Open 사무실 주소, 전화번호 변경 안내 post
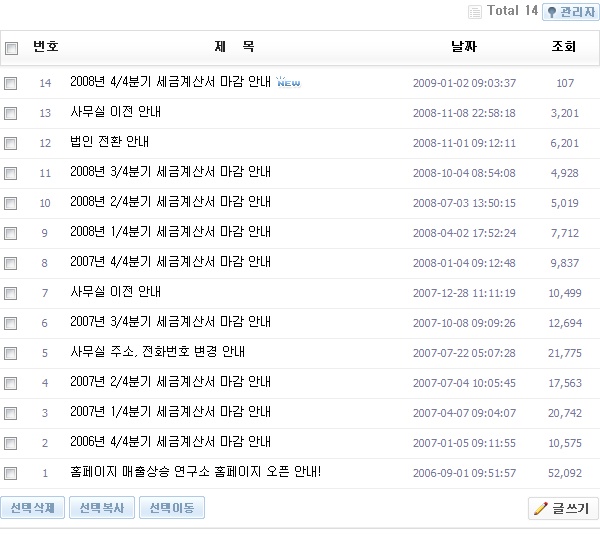This screenshot has width=600, height=554. click(x=157, y=353)
